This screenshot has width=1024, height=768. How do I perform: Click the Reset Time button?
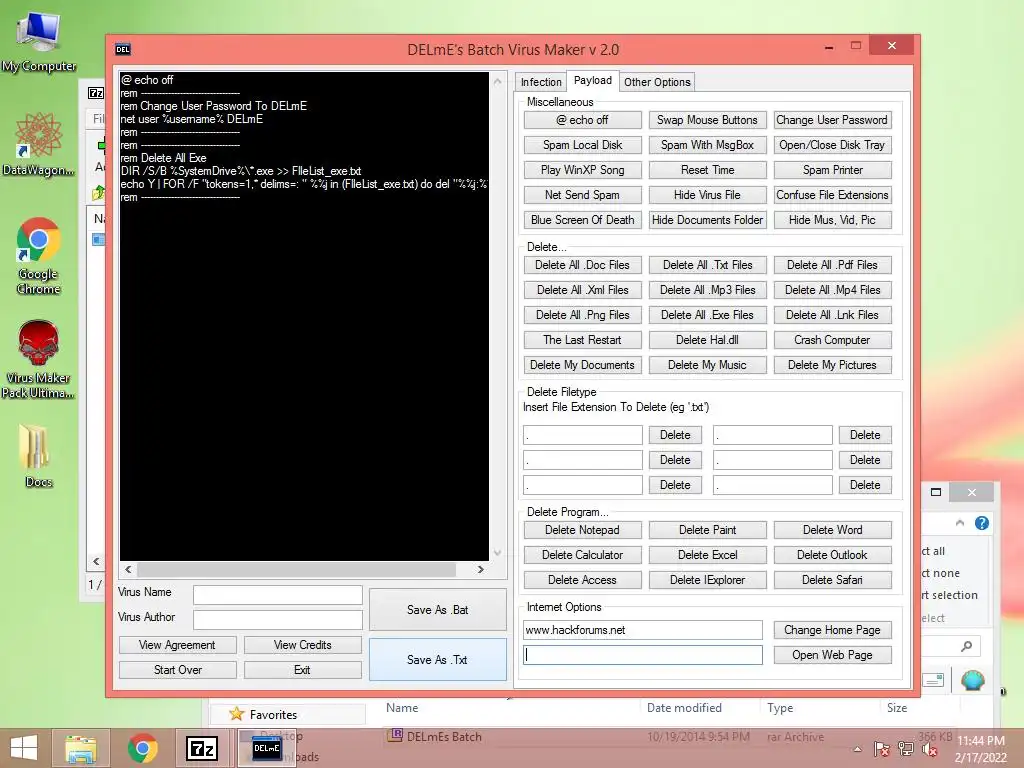pyautogui.click(x=707, y=170)
